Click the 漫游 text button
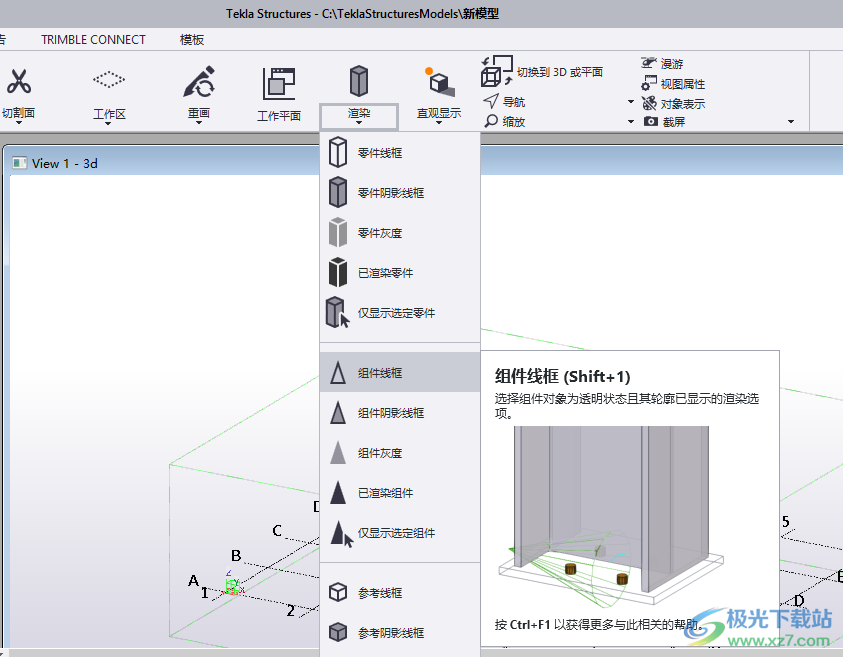The image size is (843, 657). (x=672, y=63)
